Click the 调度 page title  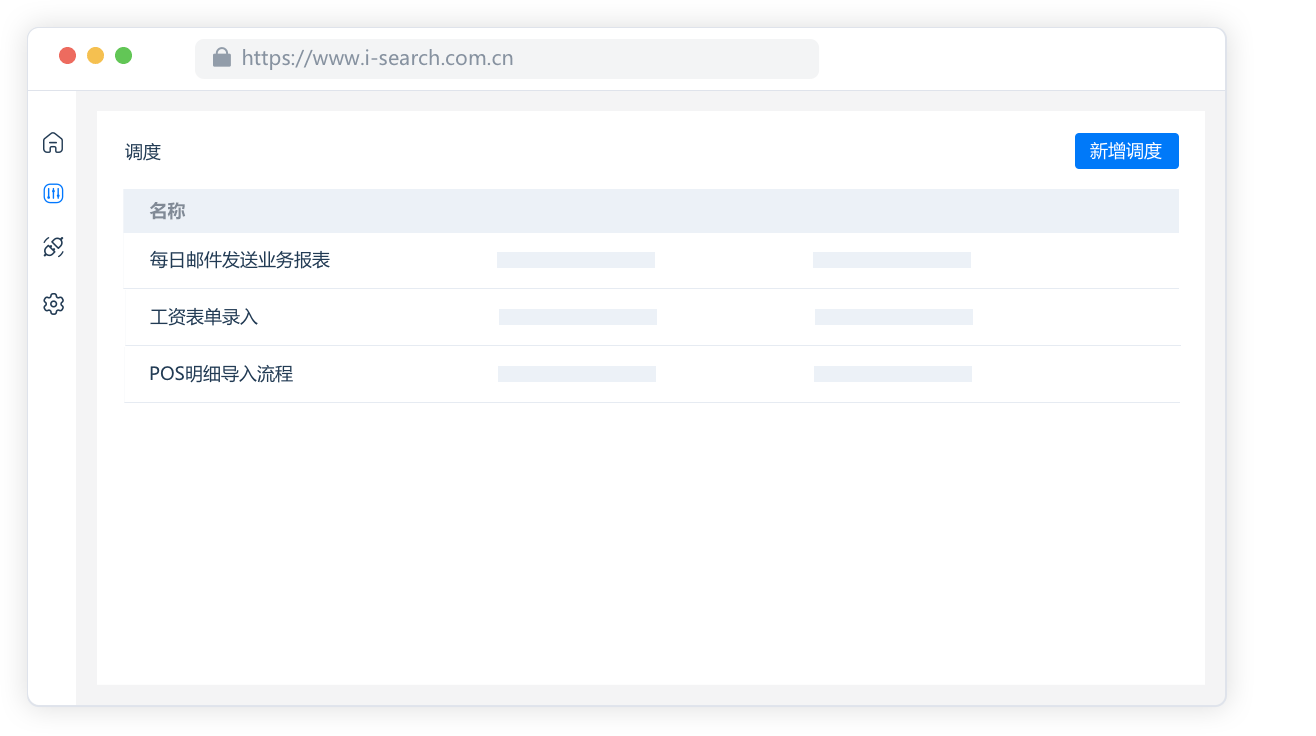coord(143,152)
